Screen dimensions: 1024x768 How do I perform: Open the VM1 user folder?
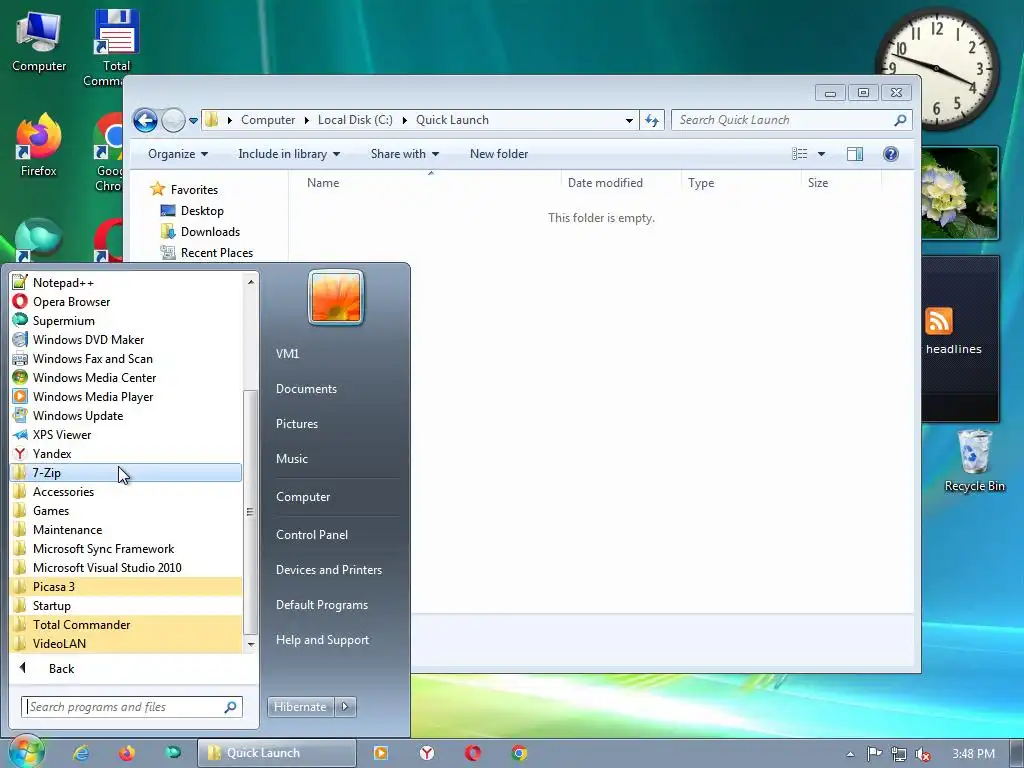pos(287,353)
